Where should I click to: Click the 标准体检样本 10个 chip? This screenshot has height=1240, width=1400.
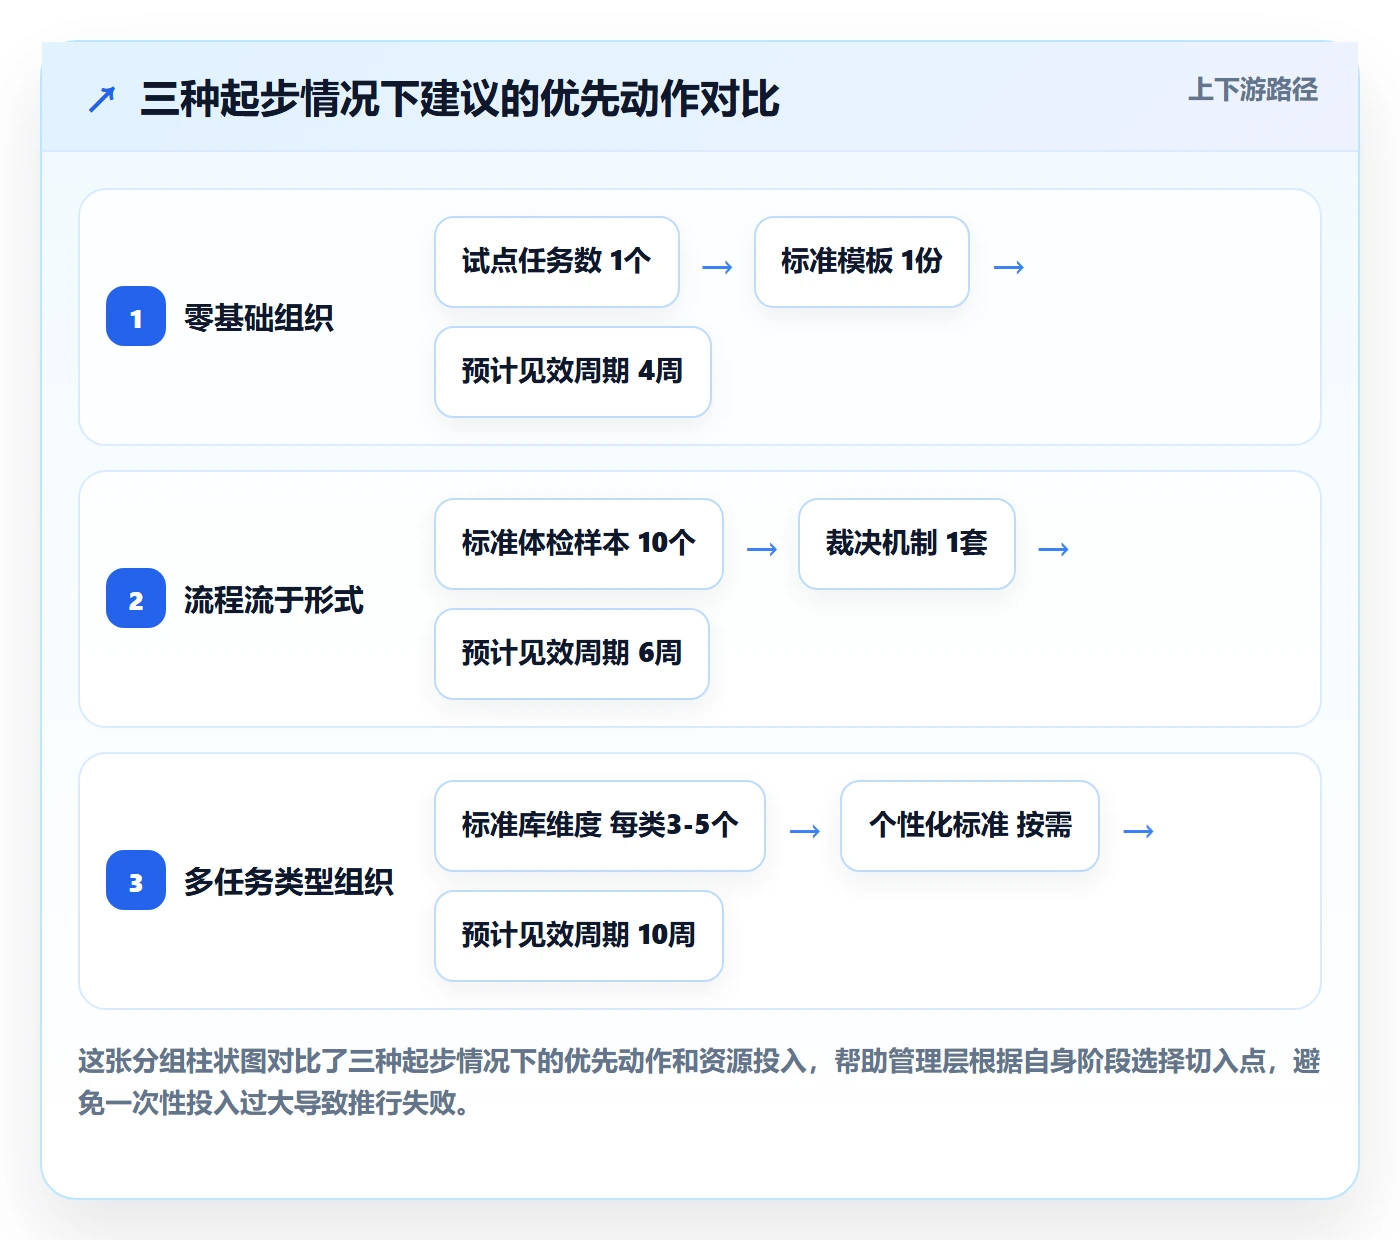click(579, 544)
